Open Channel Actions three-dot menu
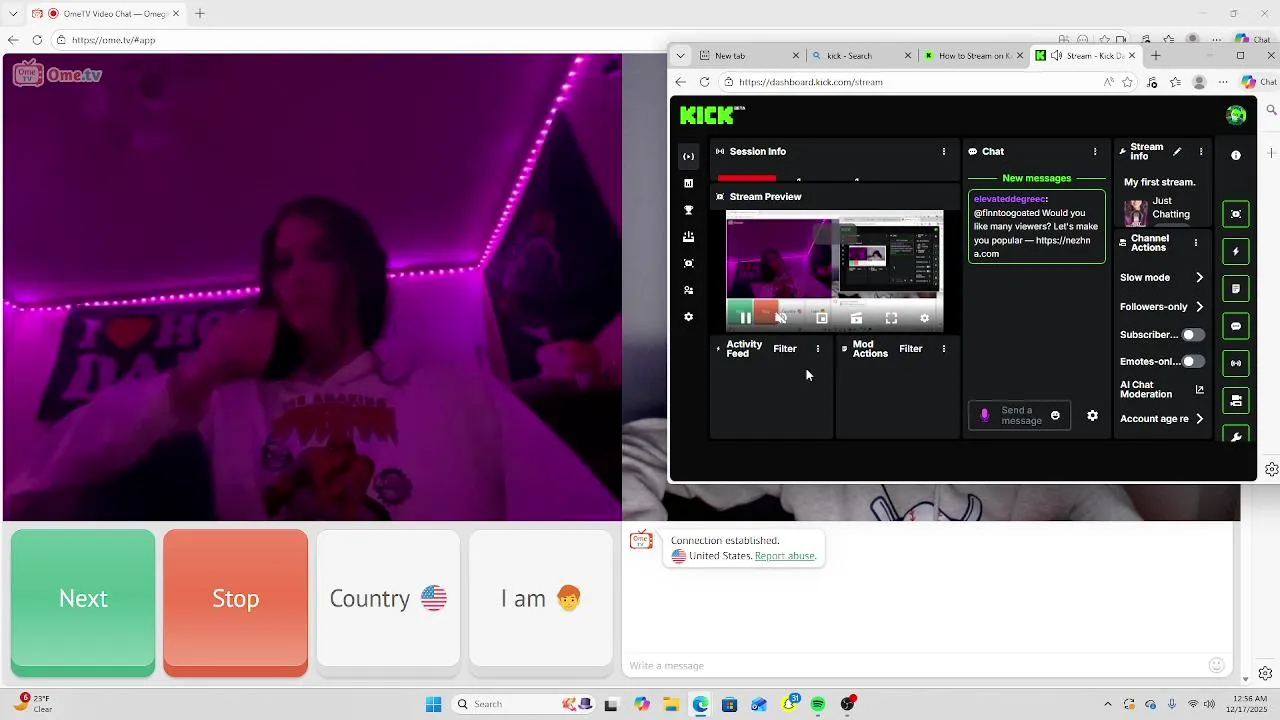Screen dimensions: 1280x720 (x=1195, y=243)
